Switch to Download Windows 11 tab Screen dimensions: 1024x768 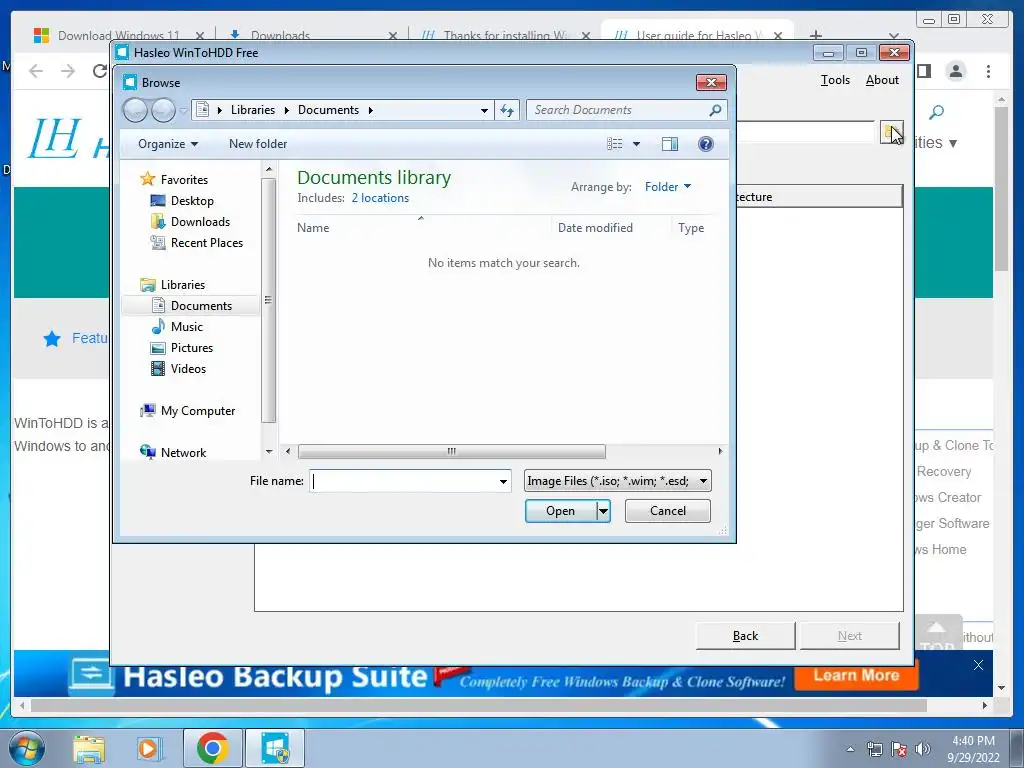pyautogui.click(x=119, y=35)
